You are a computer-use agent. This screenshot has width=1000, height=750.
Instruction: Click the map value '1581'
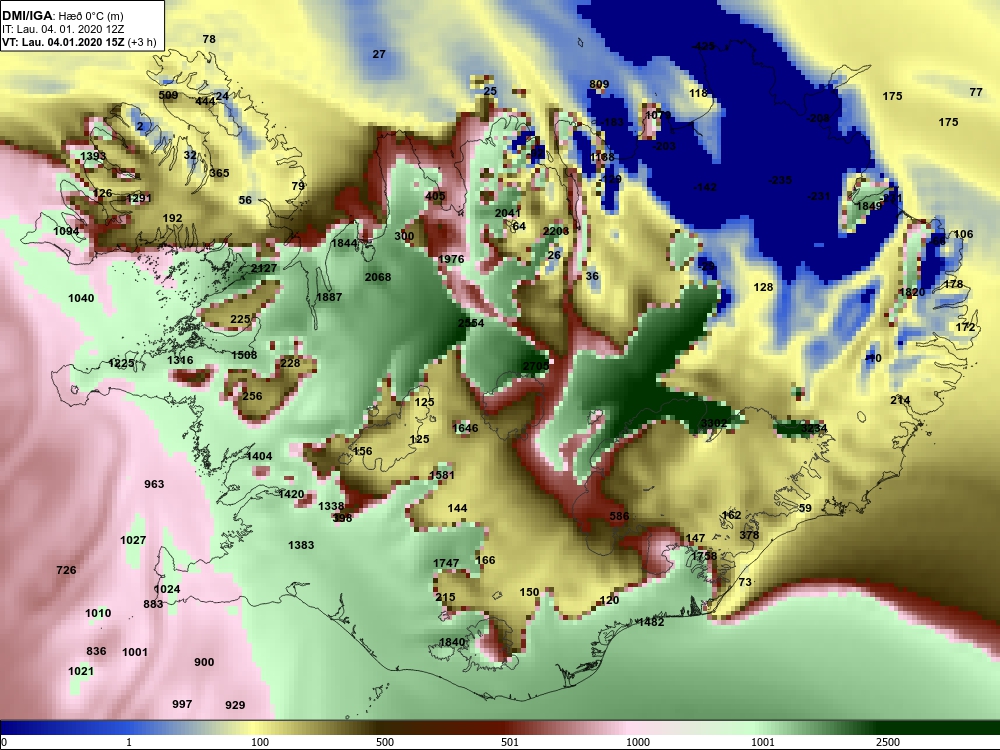point(442,475)
